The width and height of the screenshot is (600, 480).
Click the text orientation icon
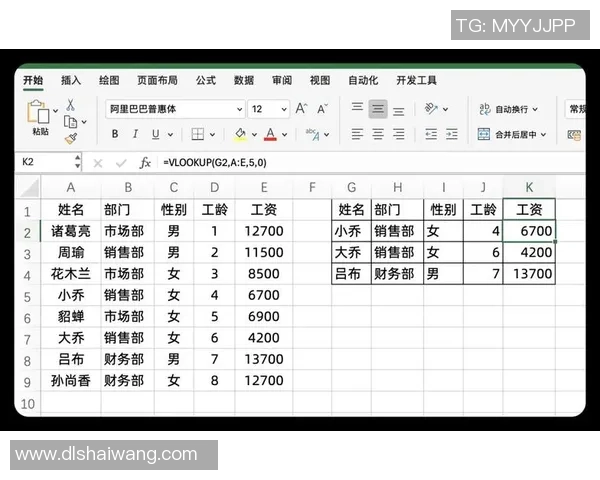point(431,109)
